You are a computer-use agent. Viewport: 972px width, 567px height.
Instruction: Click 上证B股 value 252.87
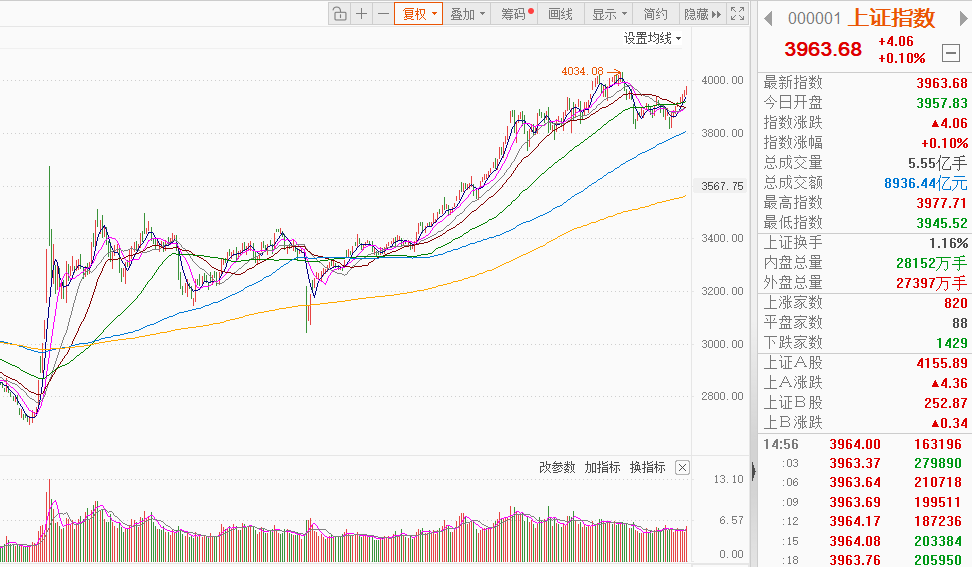[x=945, y=403]
